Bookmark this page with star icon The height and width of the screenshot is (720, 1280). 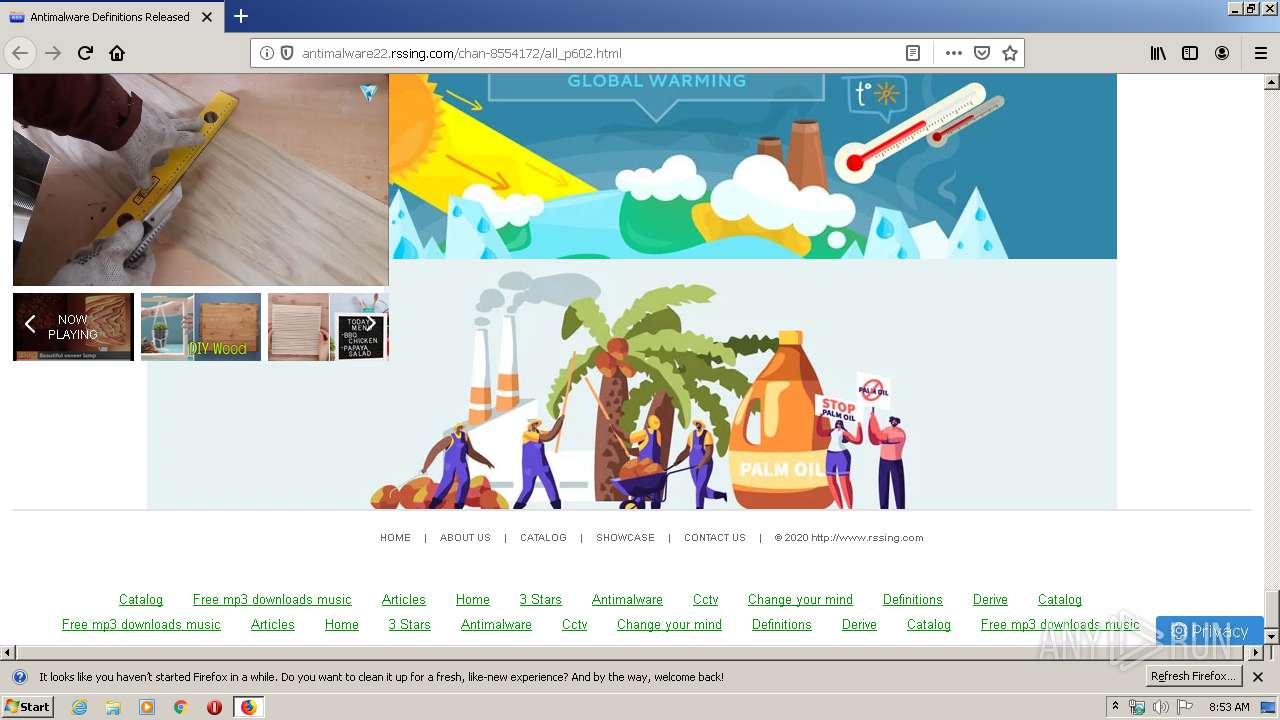tap(1010, 53)
